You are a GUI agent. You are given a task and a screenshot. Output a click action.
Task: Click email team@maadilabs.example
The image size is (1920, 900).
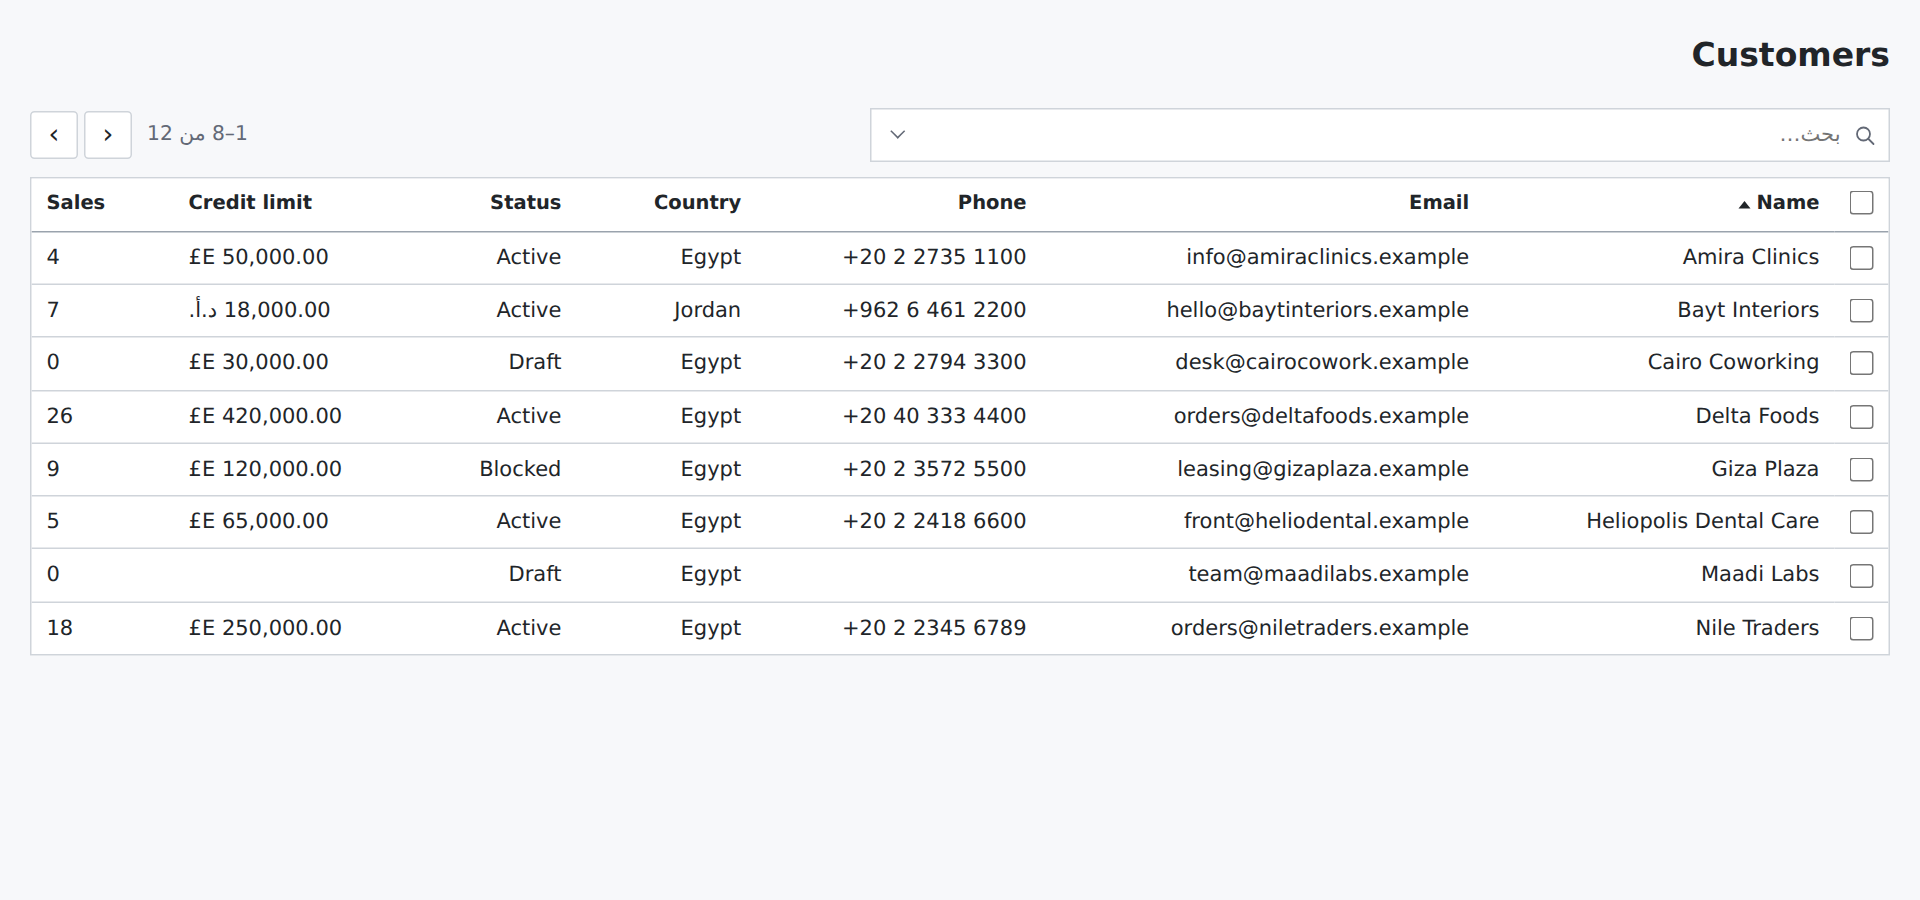(x=1328, y=574)
